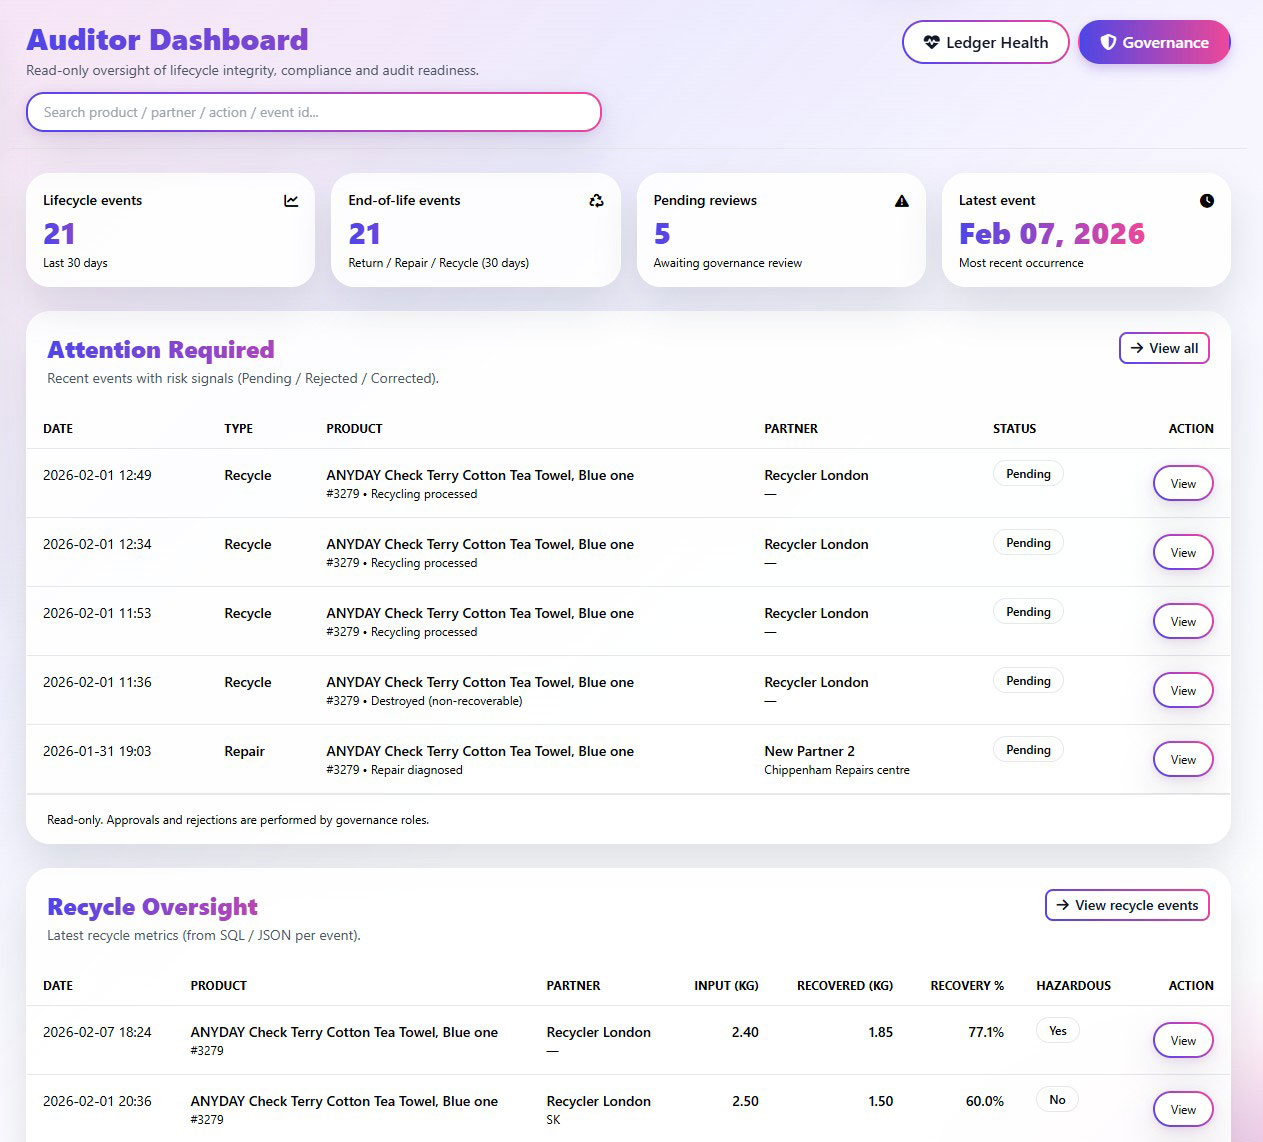Open the Pending reviews summary card
1263x1142 pixels.
point(780,230)
